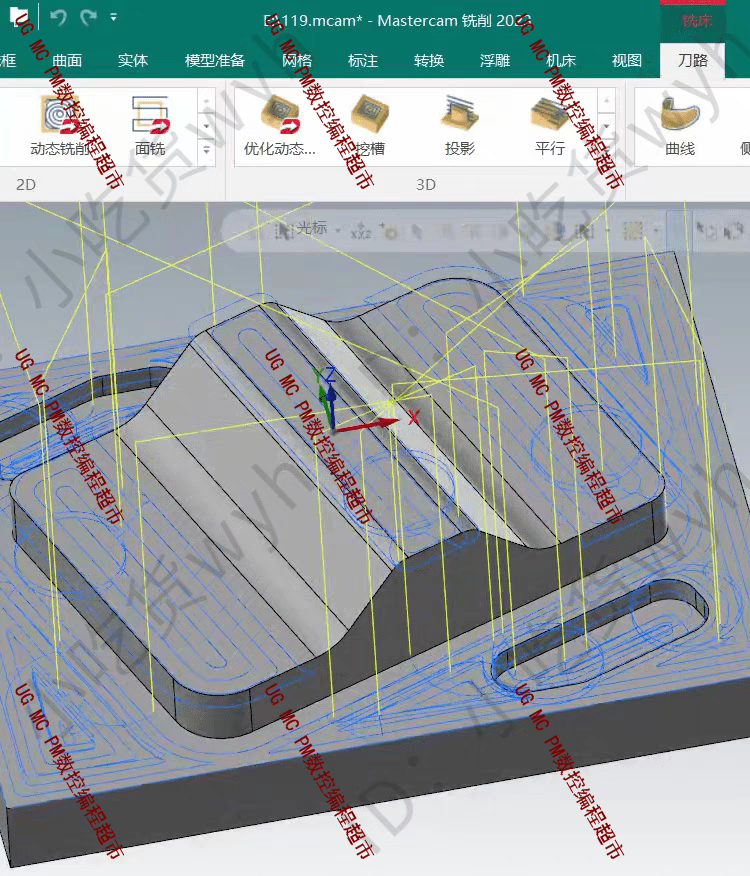
Task: Select the 动态铣削 dynamic milling toolpath
Action: (x=61, y=125)
